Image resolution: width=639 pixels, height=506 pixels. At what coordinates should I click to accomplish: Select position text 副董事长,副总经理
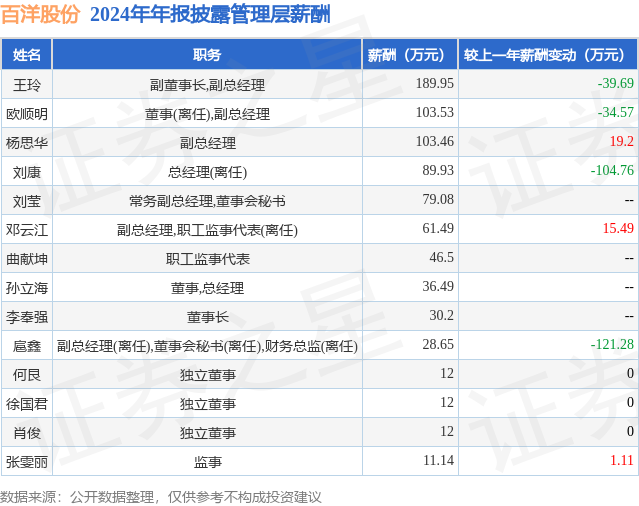pyautogui.click(x=207, y=85)
